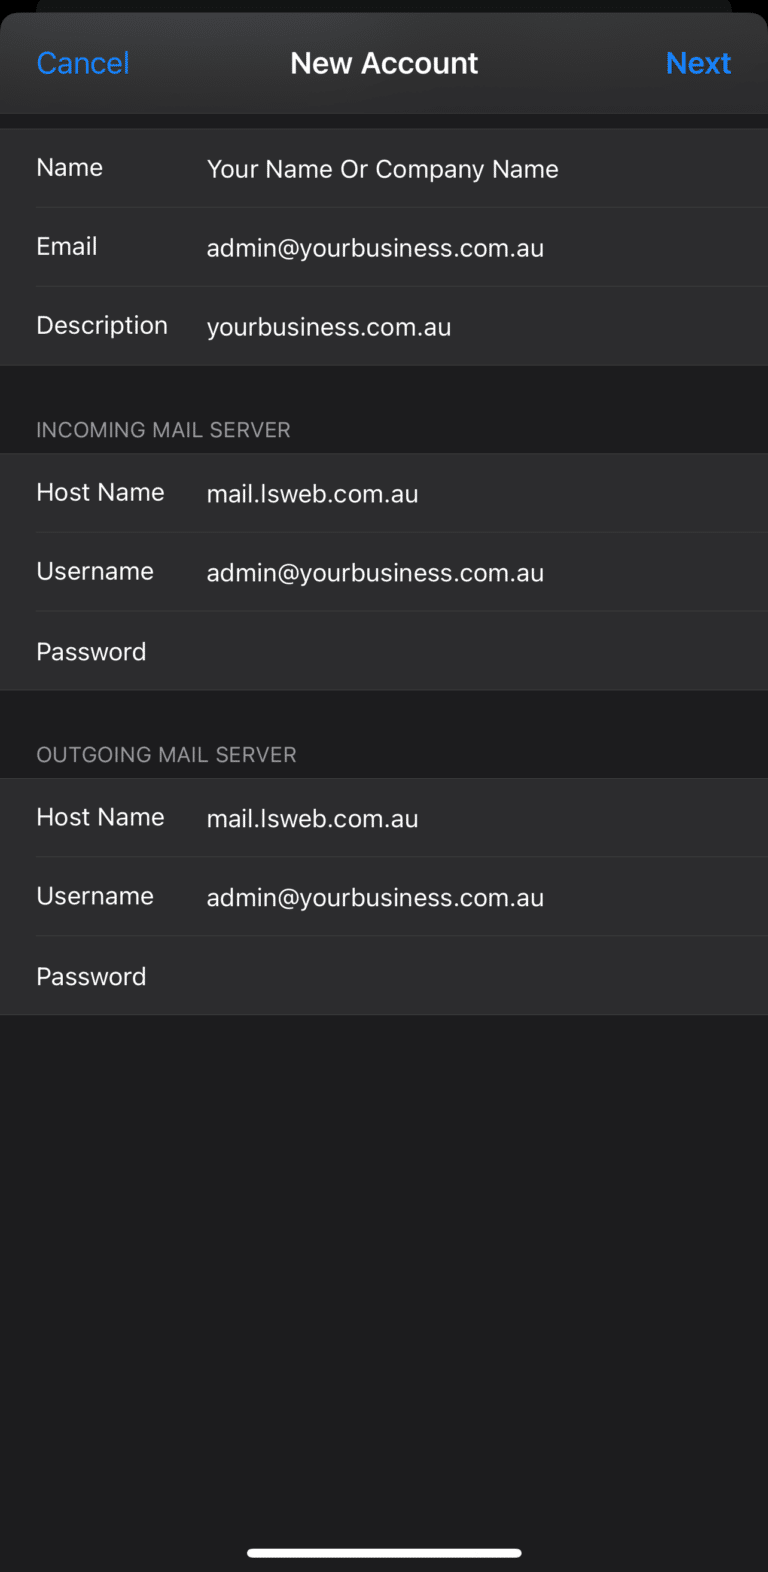Select the Description value 'yourbusiness.com.au'
This screenshot has height=1572, width=768.
[x=329, y=327]
